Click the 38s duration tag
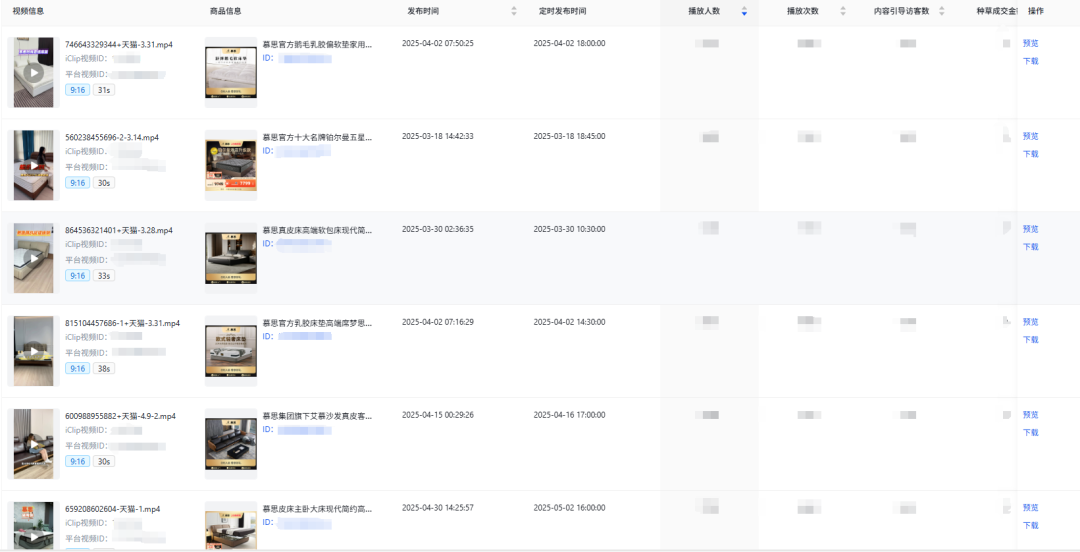1080x552 pixels. (x=104, y=369)
